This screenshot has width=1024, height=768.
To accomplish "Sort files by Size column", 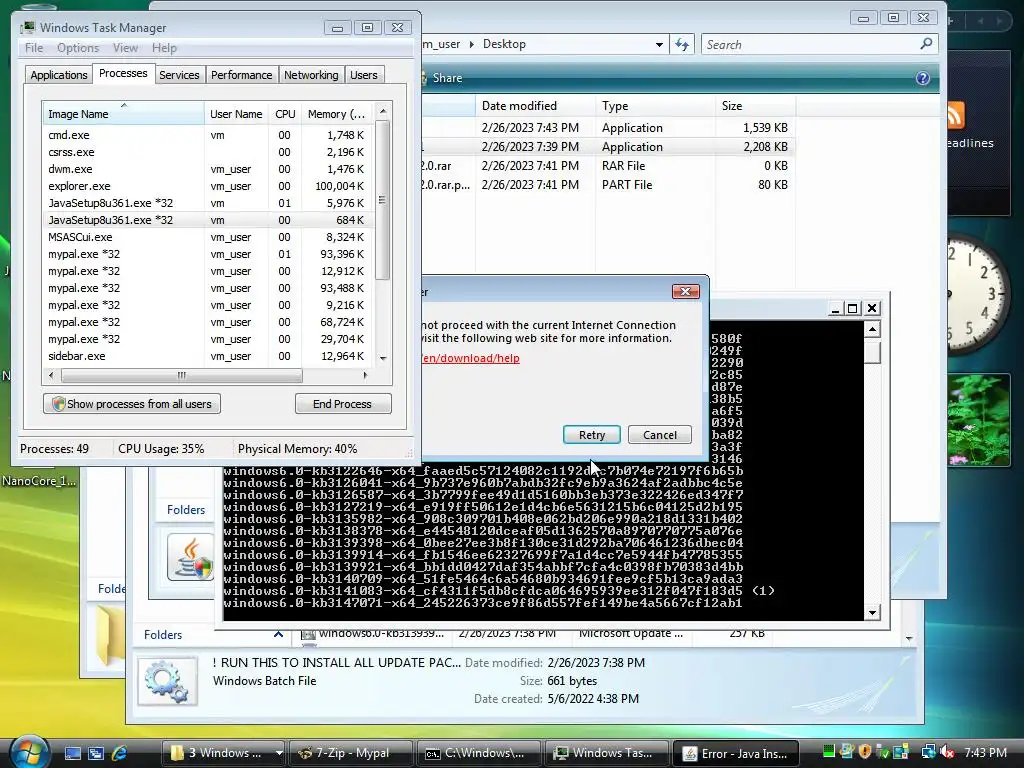I will click(x=756, y=106).
